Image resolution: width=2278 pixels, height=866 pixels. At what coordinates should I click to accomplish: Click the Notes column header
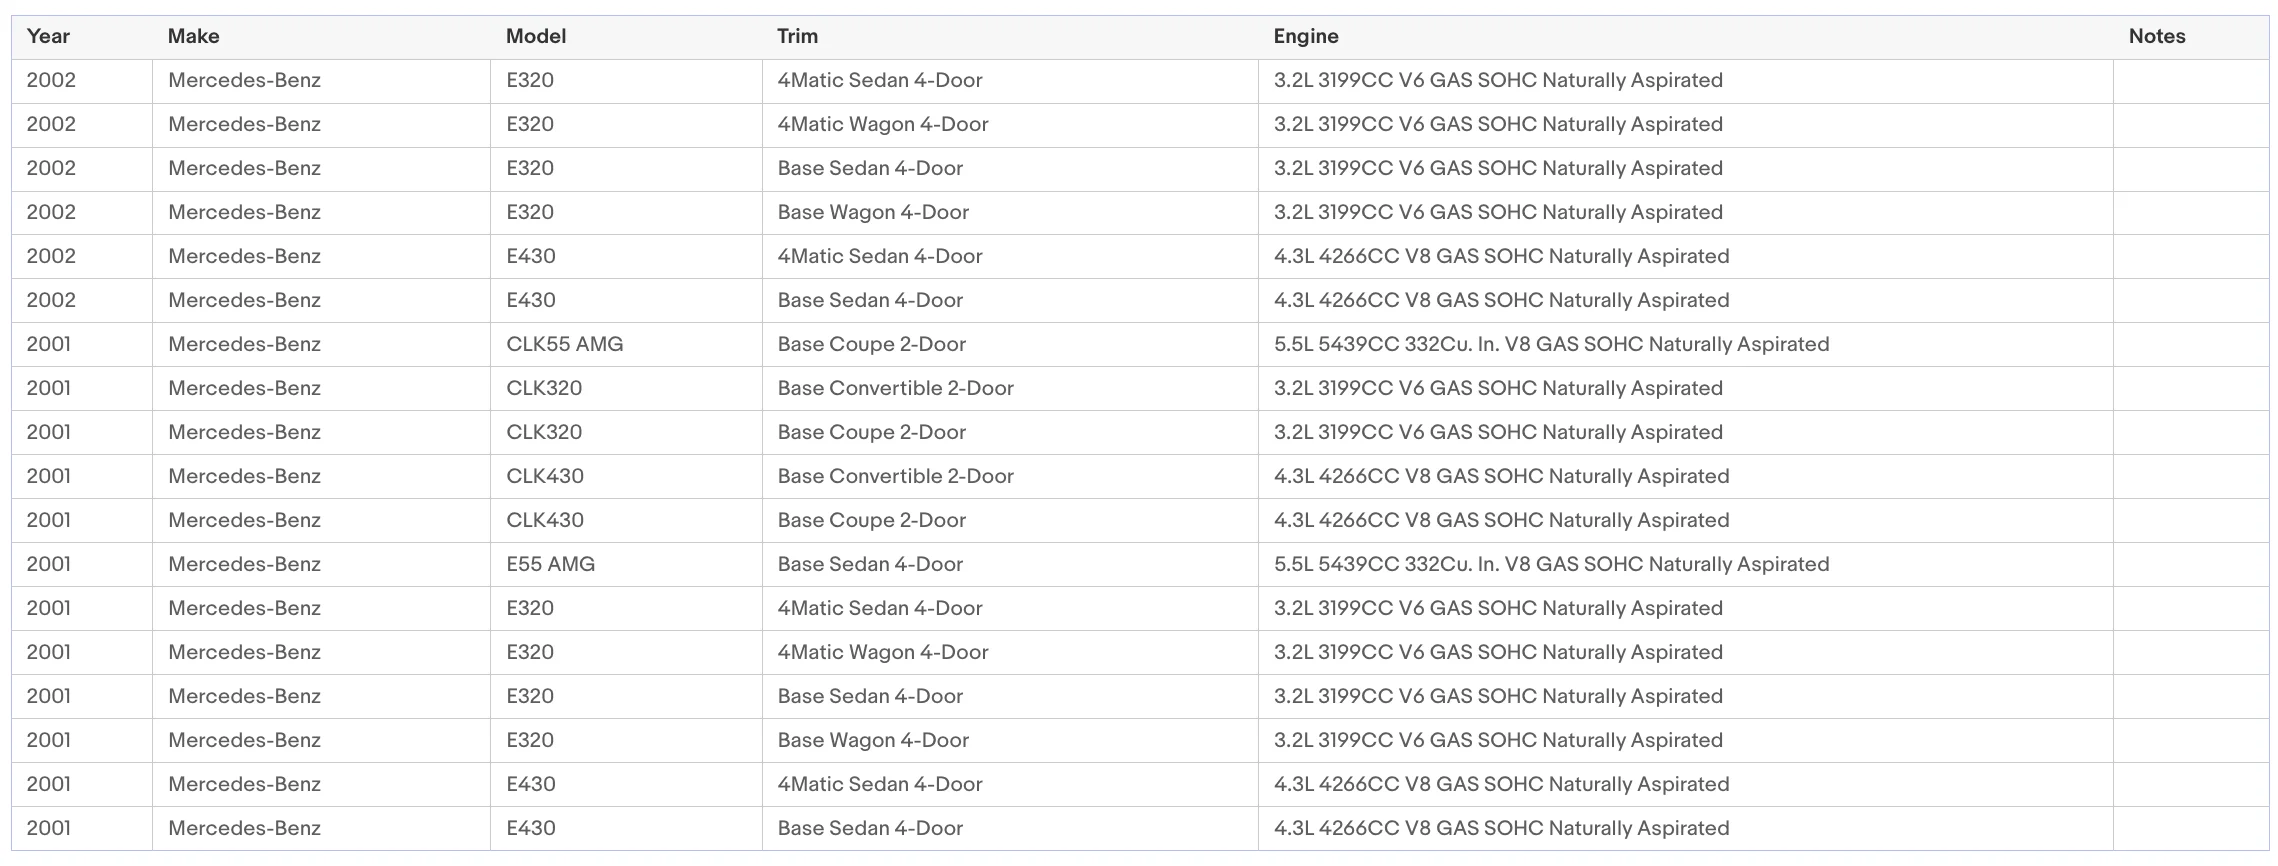(2156, 37)
